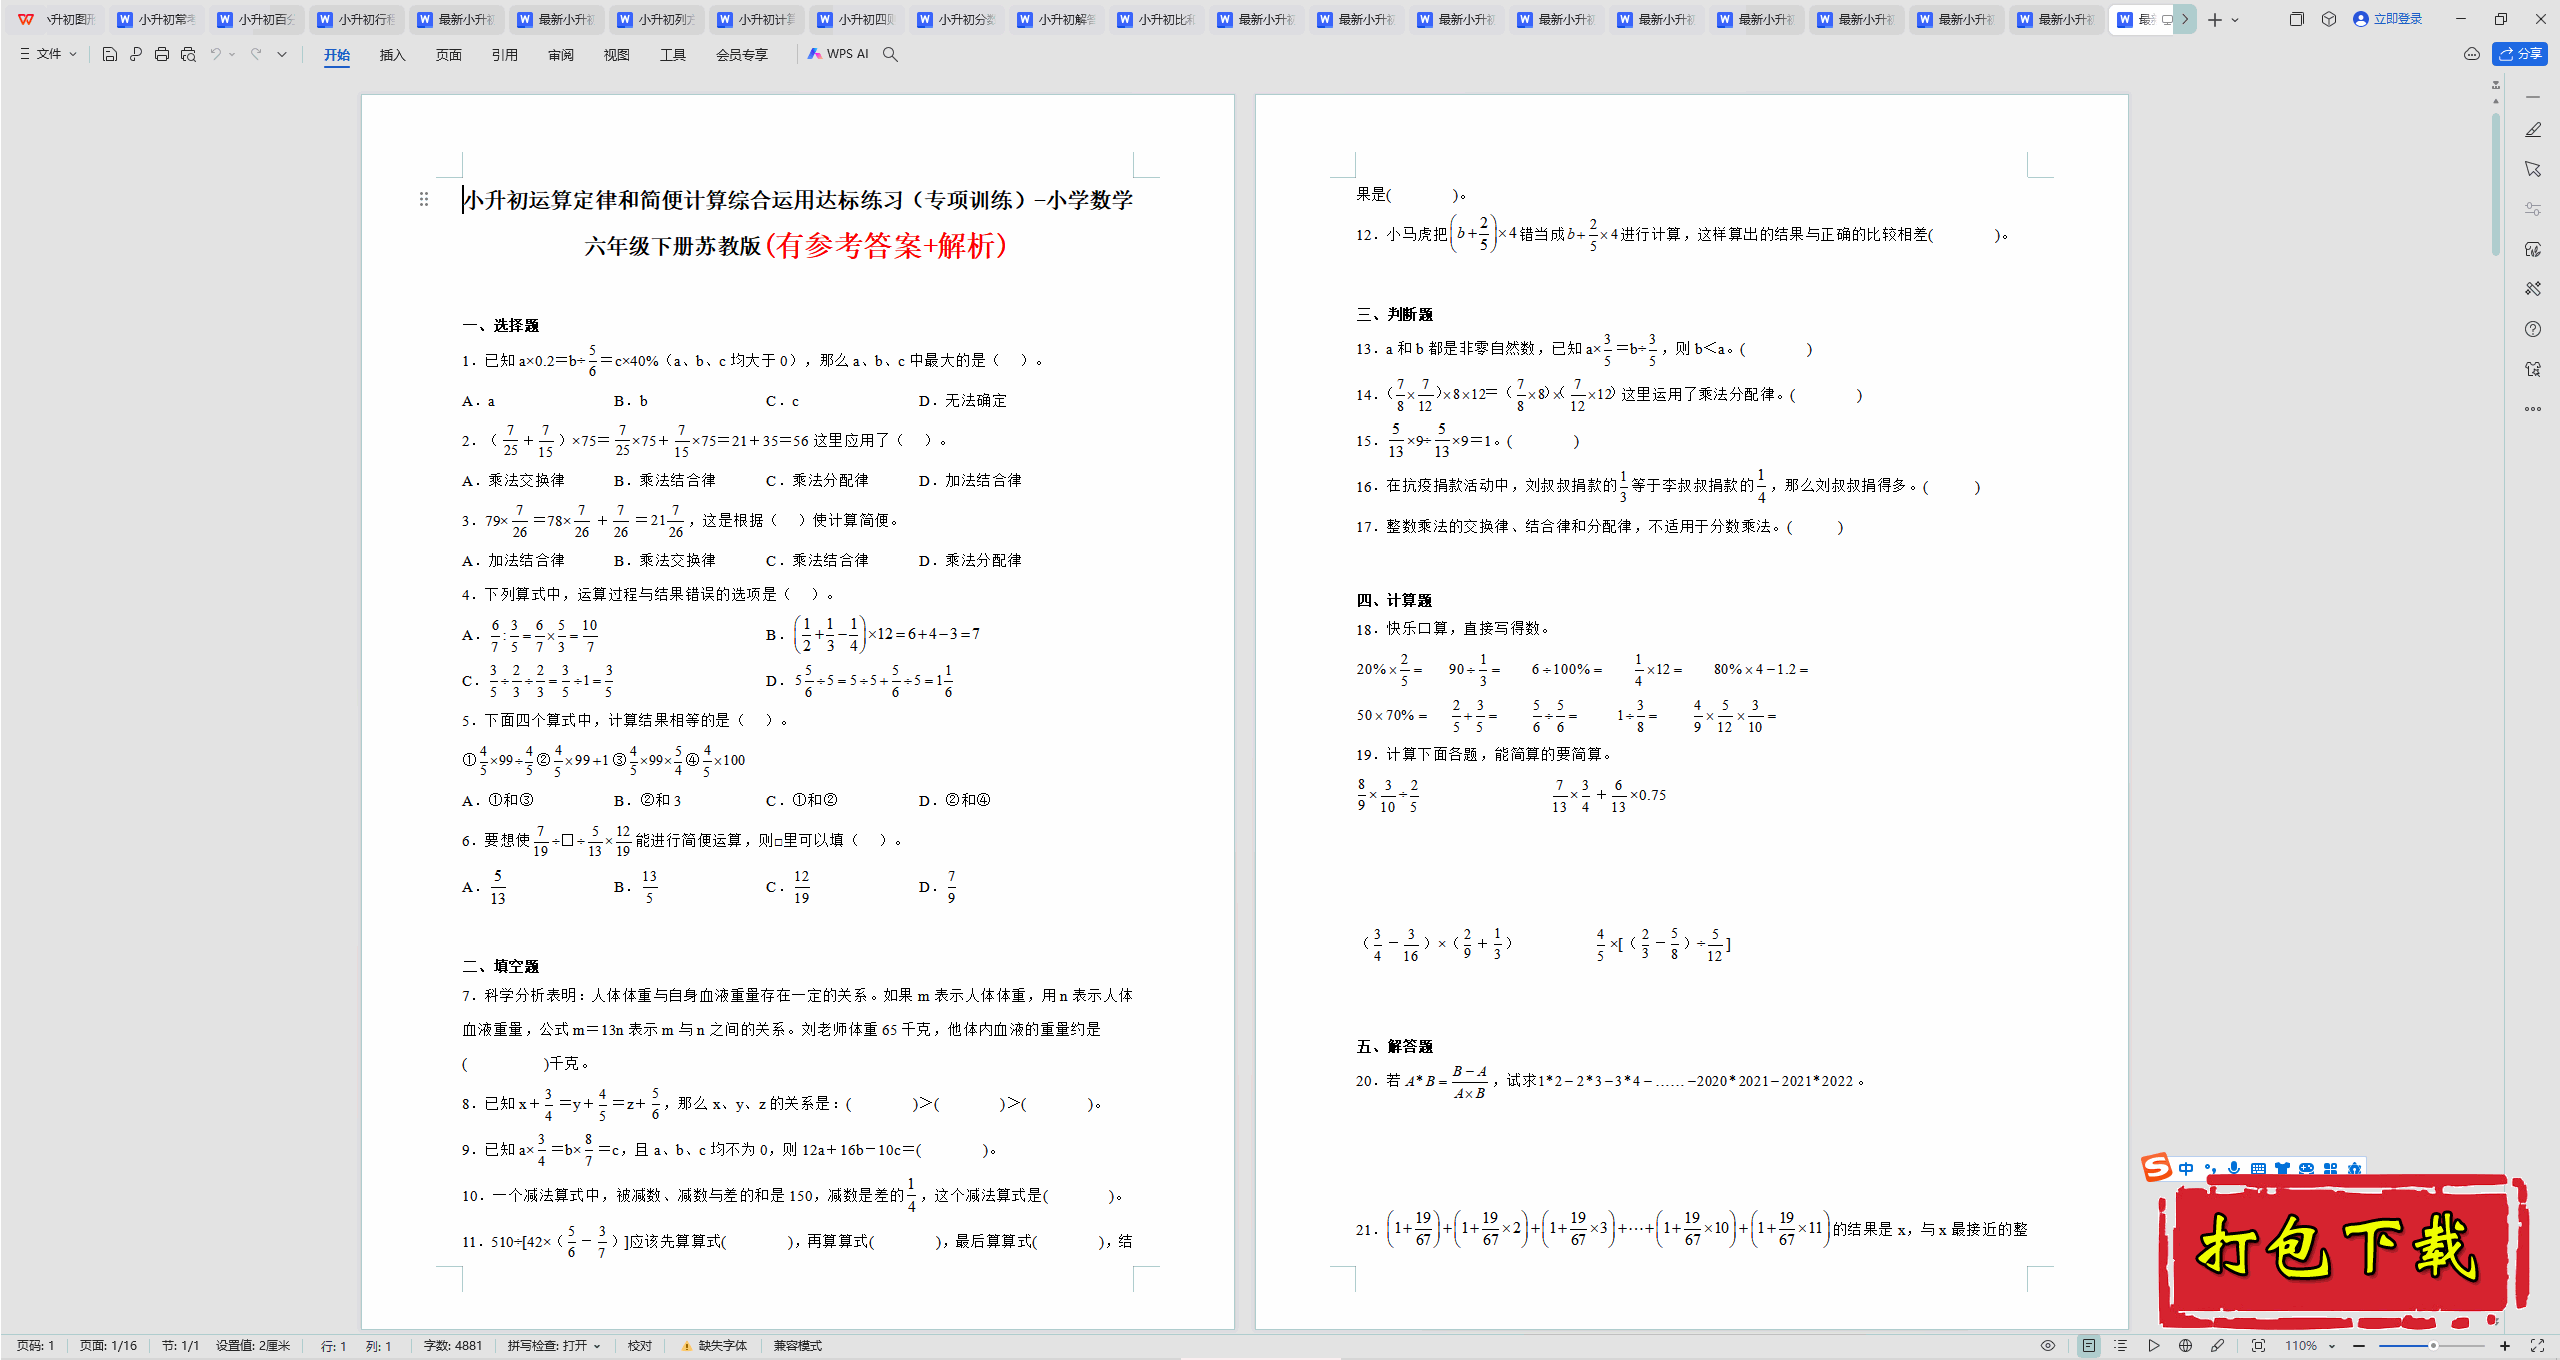
Task: Click the fit-page icon in status bar
Action: 2258,1346
